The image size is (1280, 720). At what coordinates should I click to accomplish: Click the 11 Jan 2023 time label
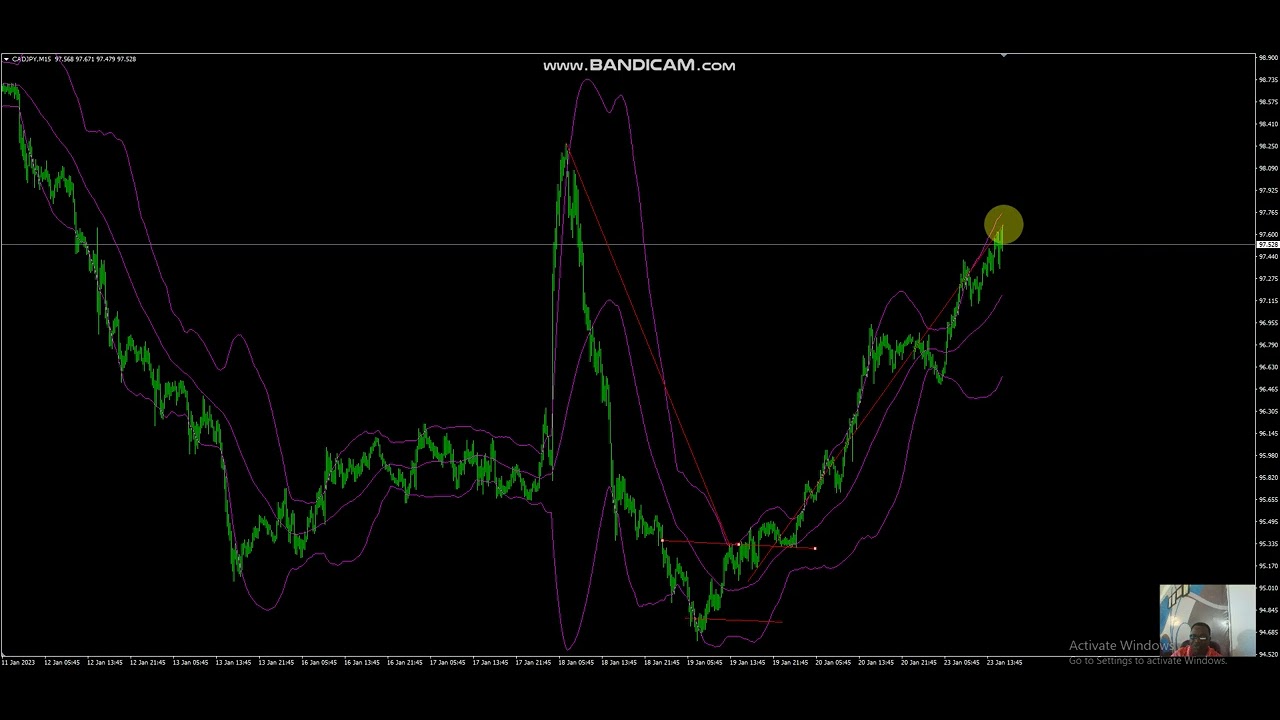click(18, 662)
